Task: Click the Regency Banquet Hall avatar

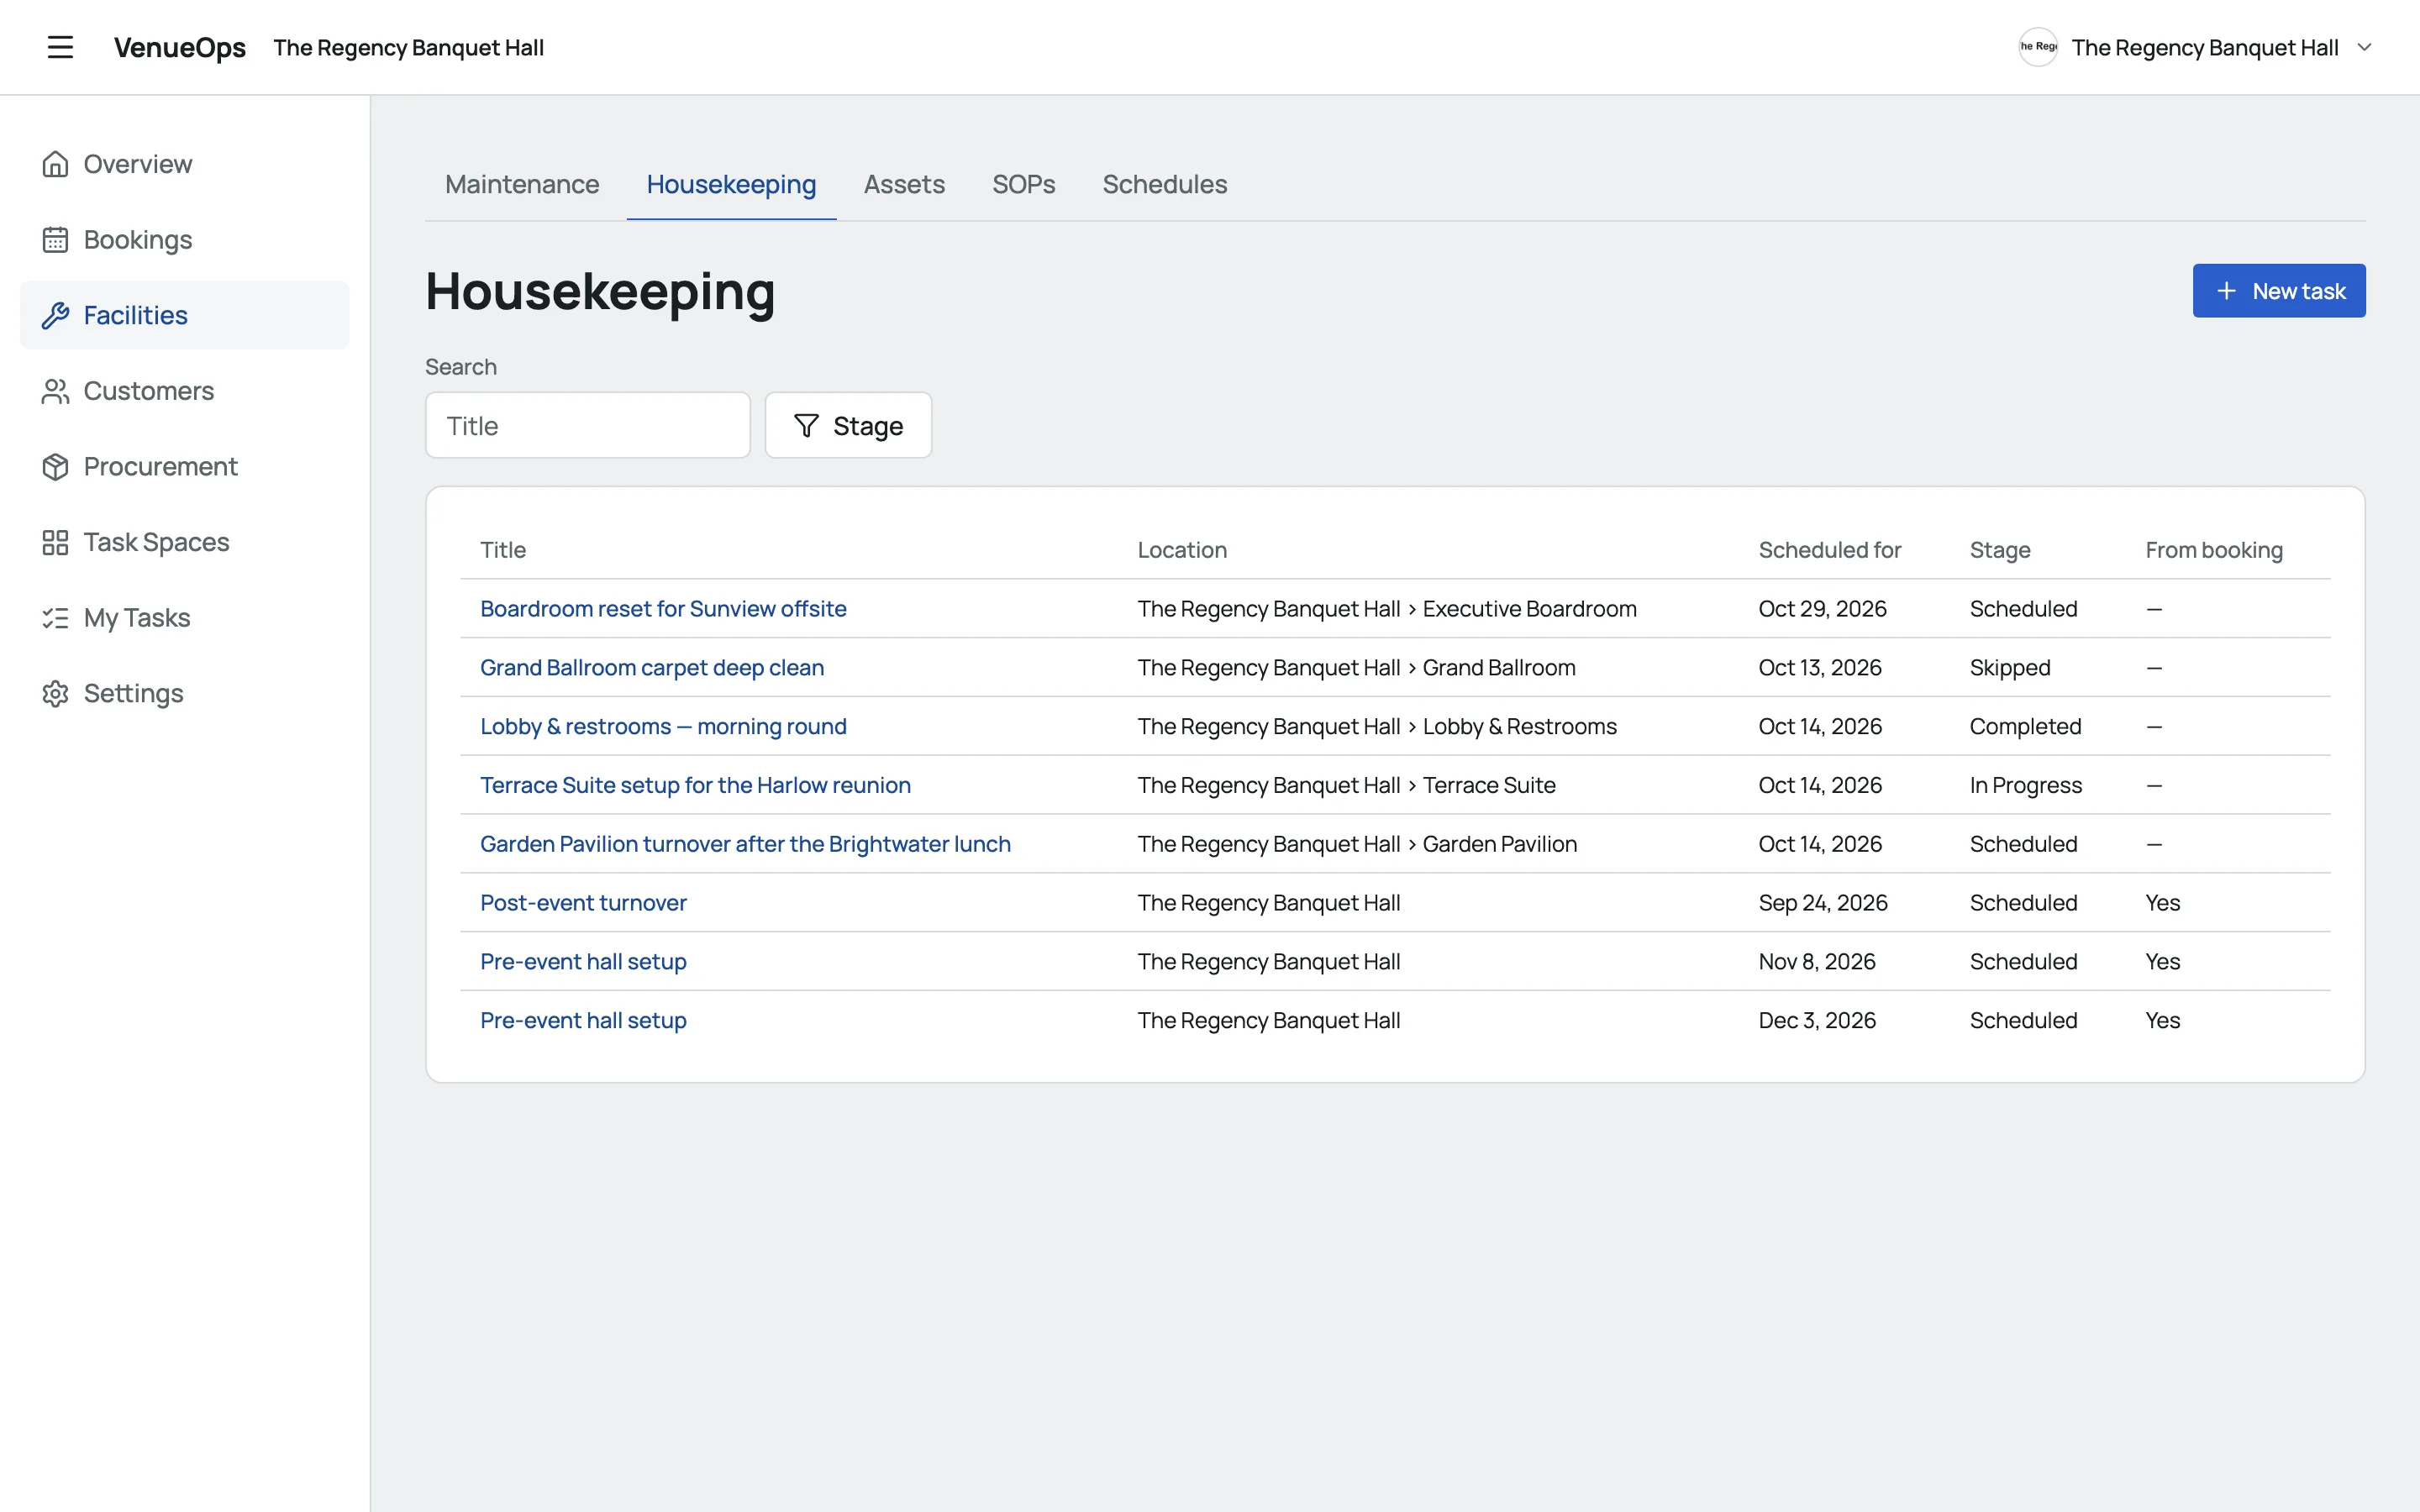Action: (2037, 47)
